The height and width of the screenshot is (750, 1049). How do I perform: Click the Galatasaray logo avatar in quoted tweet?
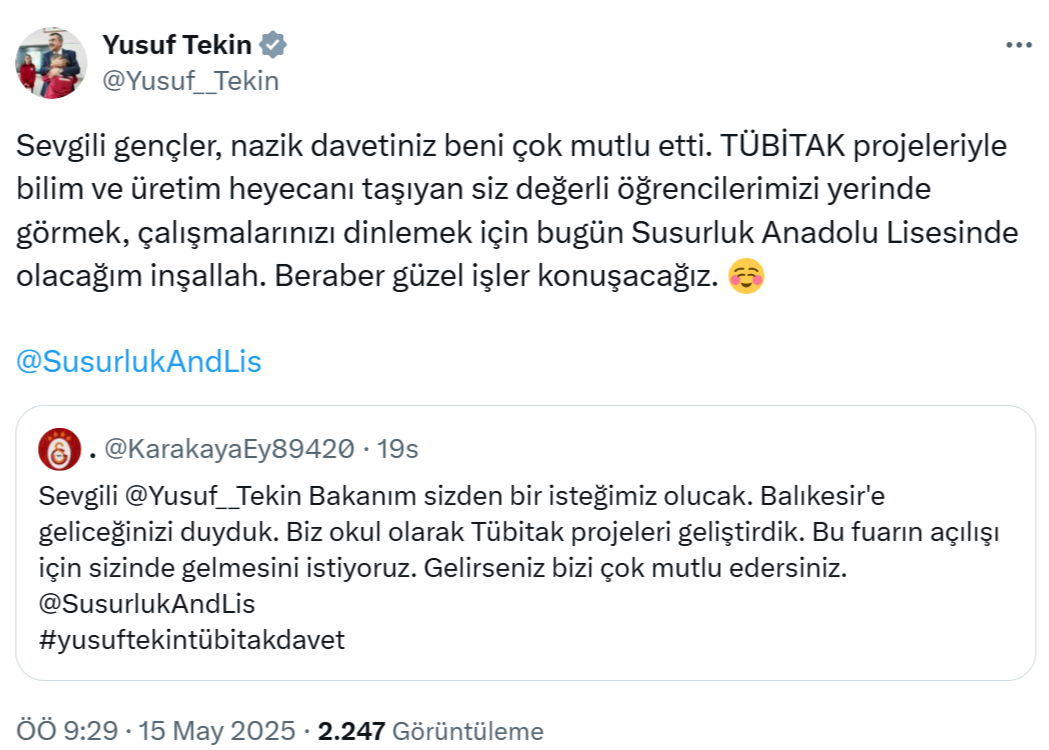[x=60, y=449]
